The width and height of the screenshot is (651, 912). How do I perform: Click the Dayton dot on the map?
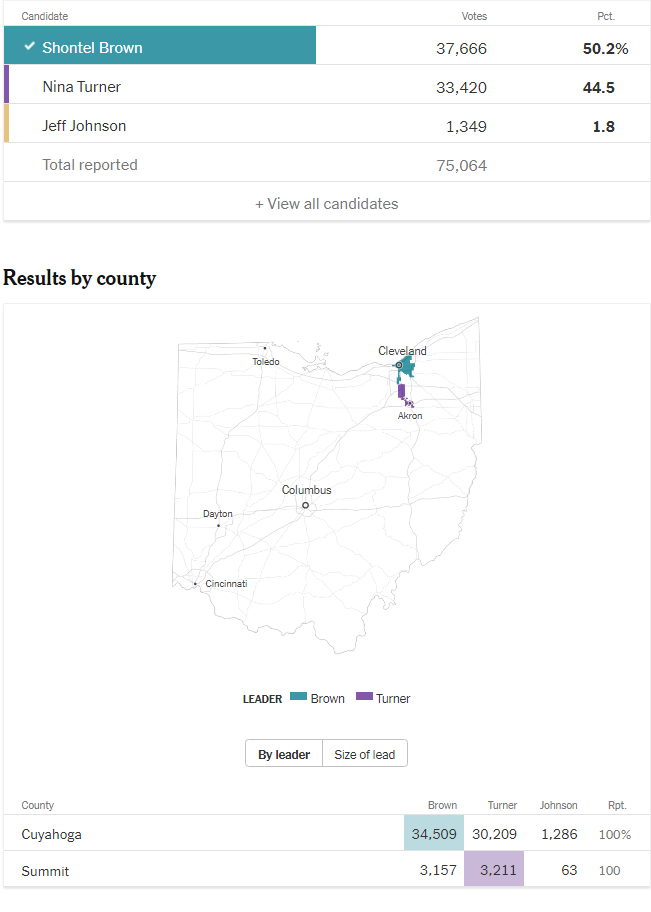(219, 526)
